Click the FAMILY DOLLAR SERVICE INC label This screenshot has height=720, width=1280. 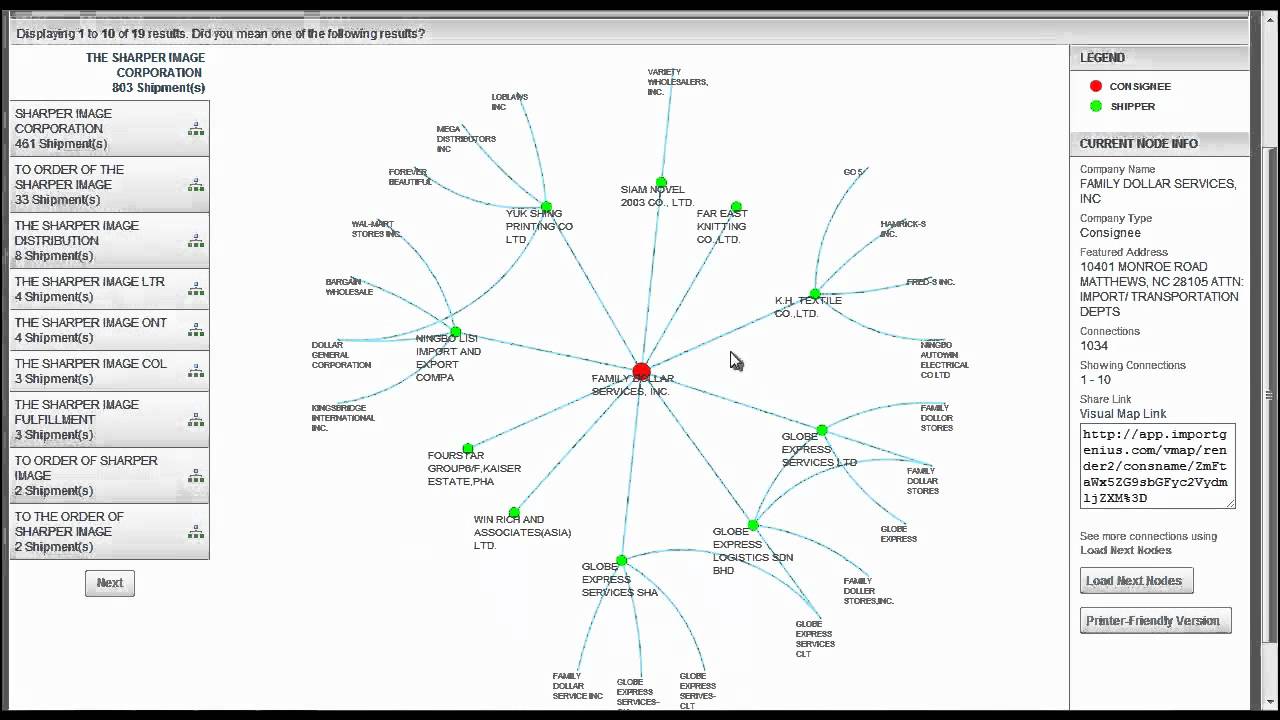coord(578,686)
